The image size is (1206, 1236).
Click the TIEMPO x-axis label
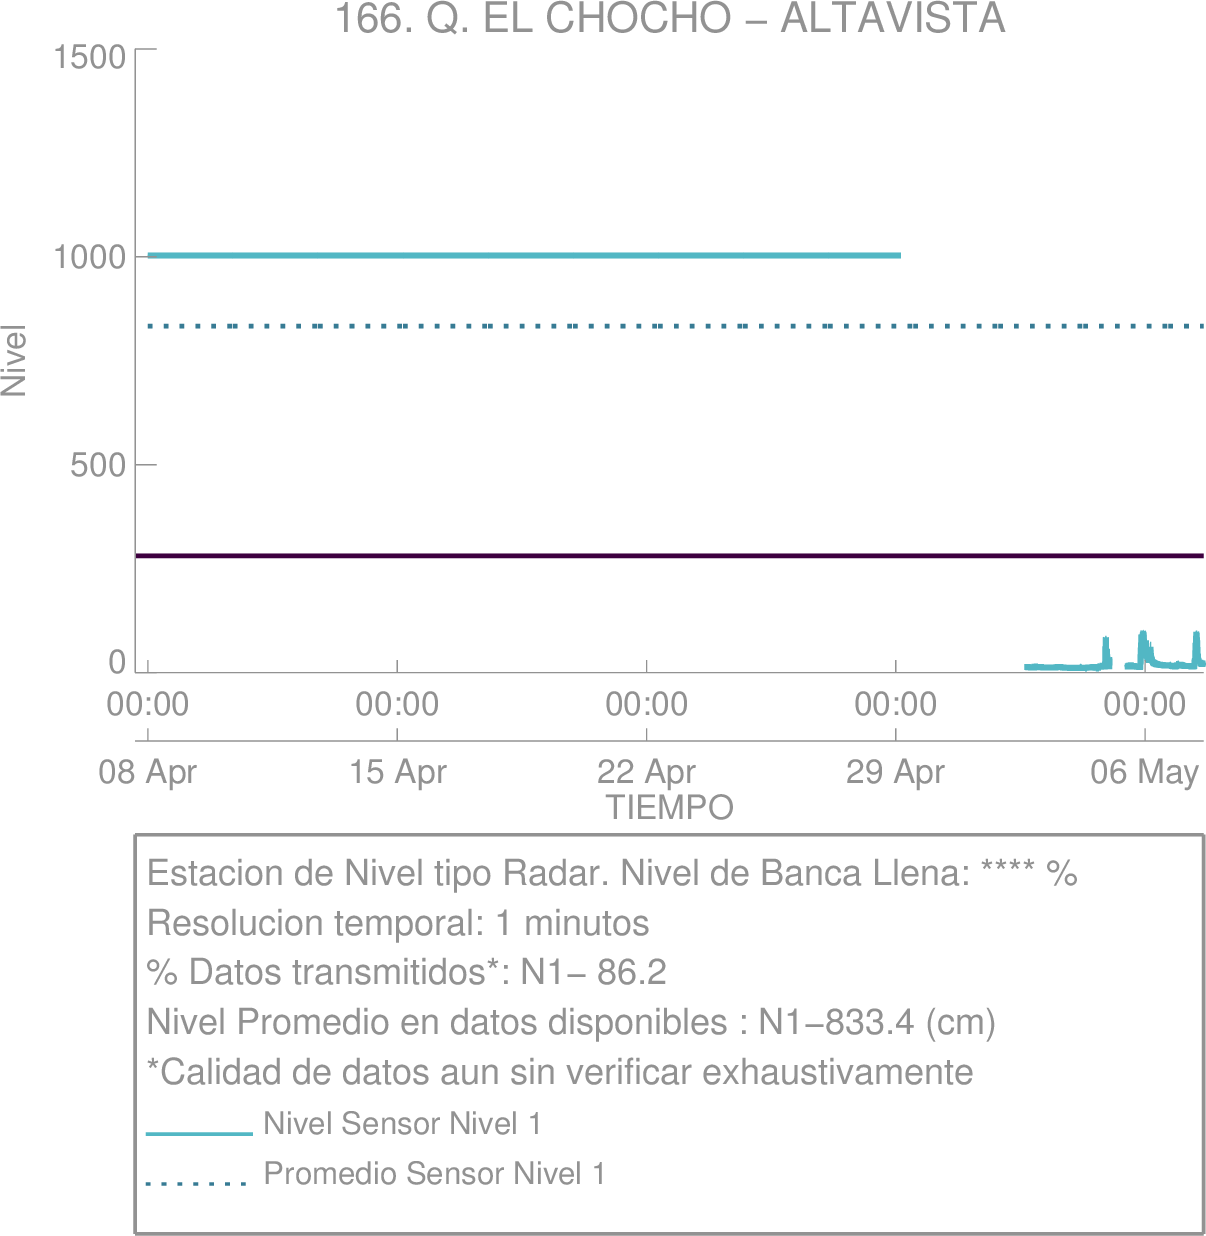point(670,807)
